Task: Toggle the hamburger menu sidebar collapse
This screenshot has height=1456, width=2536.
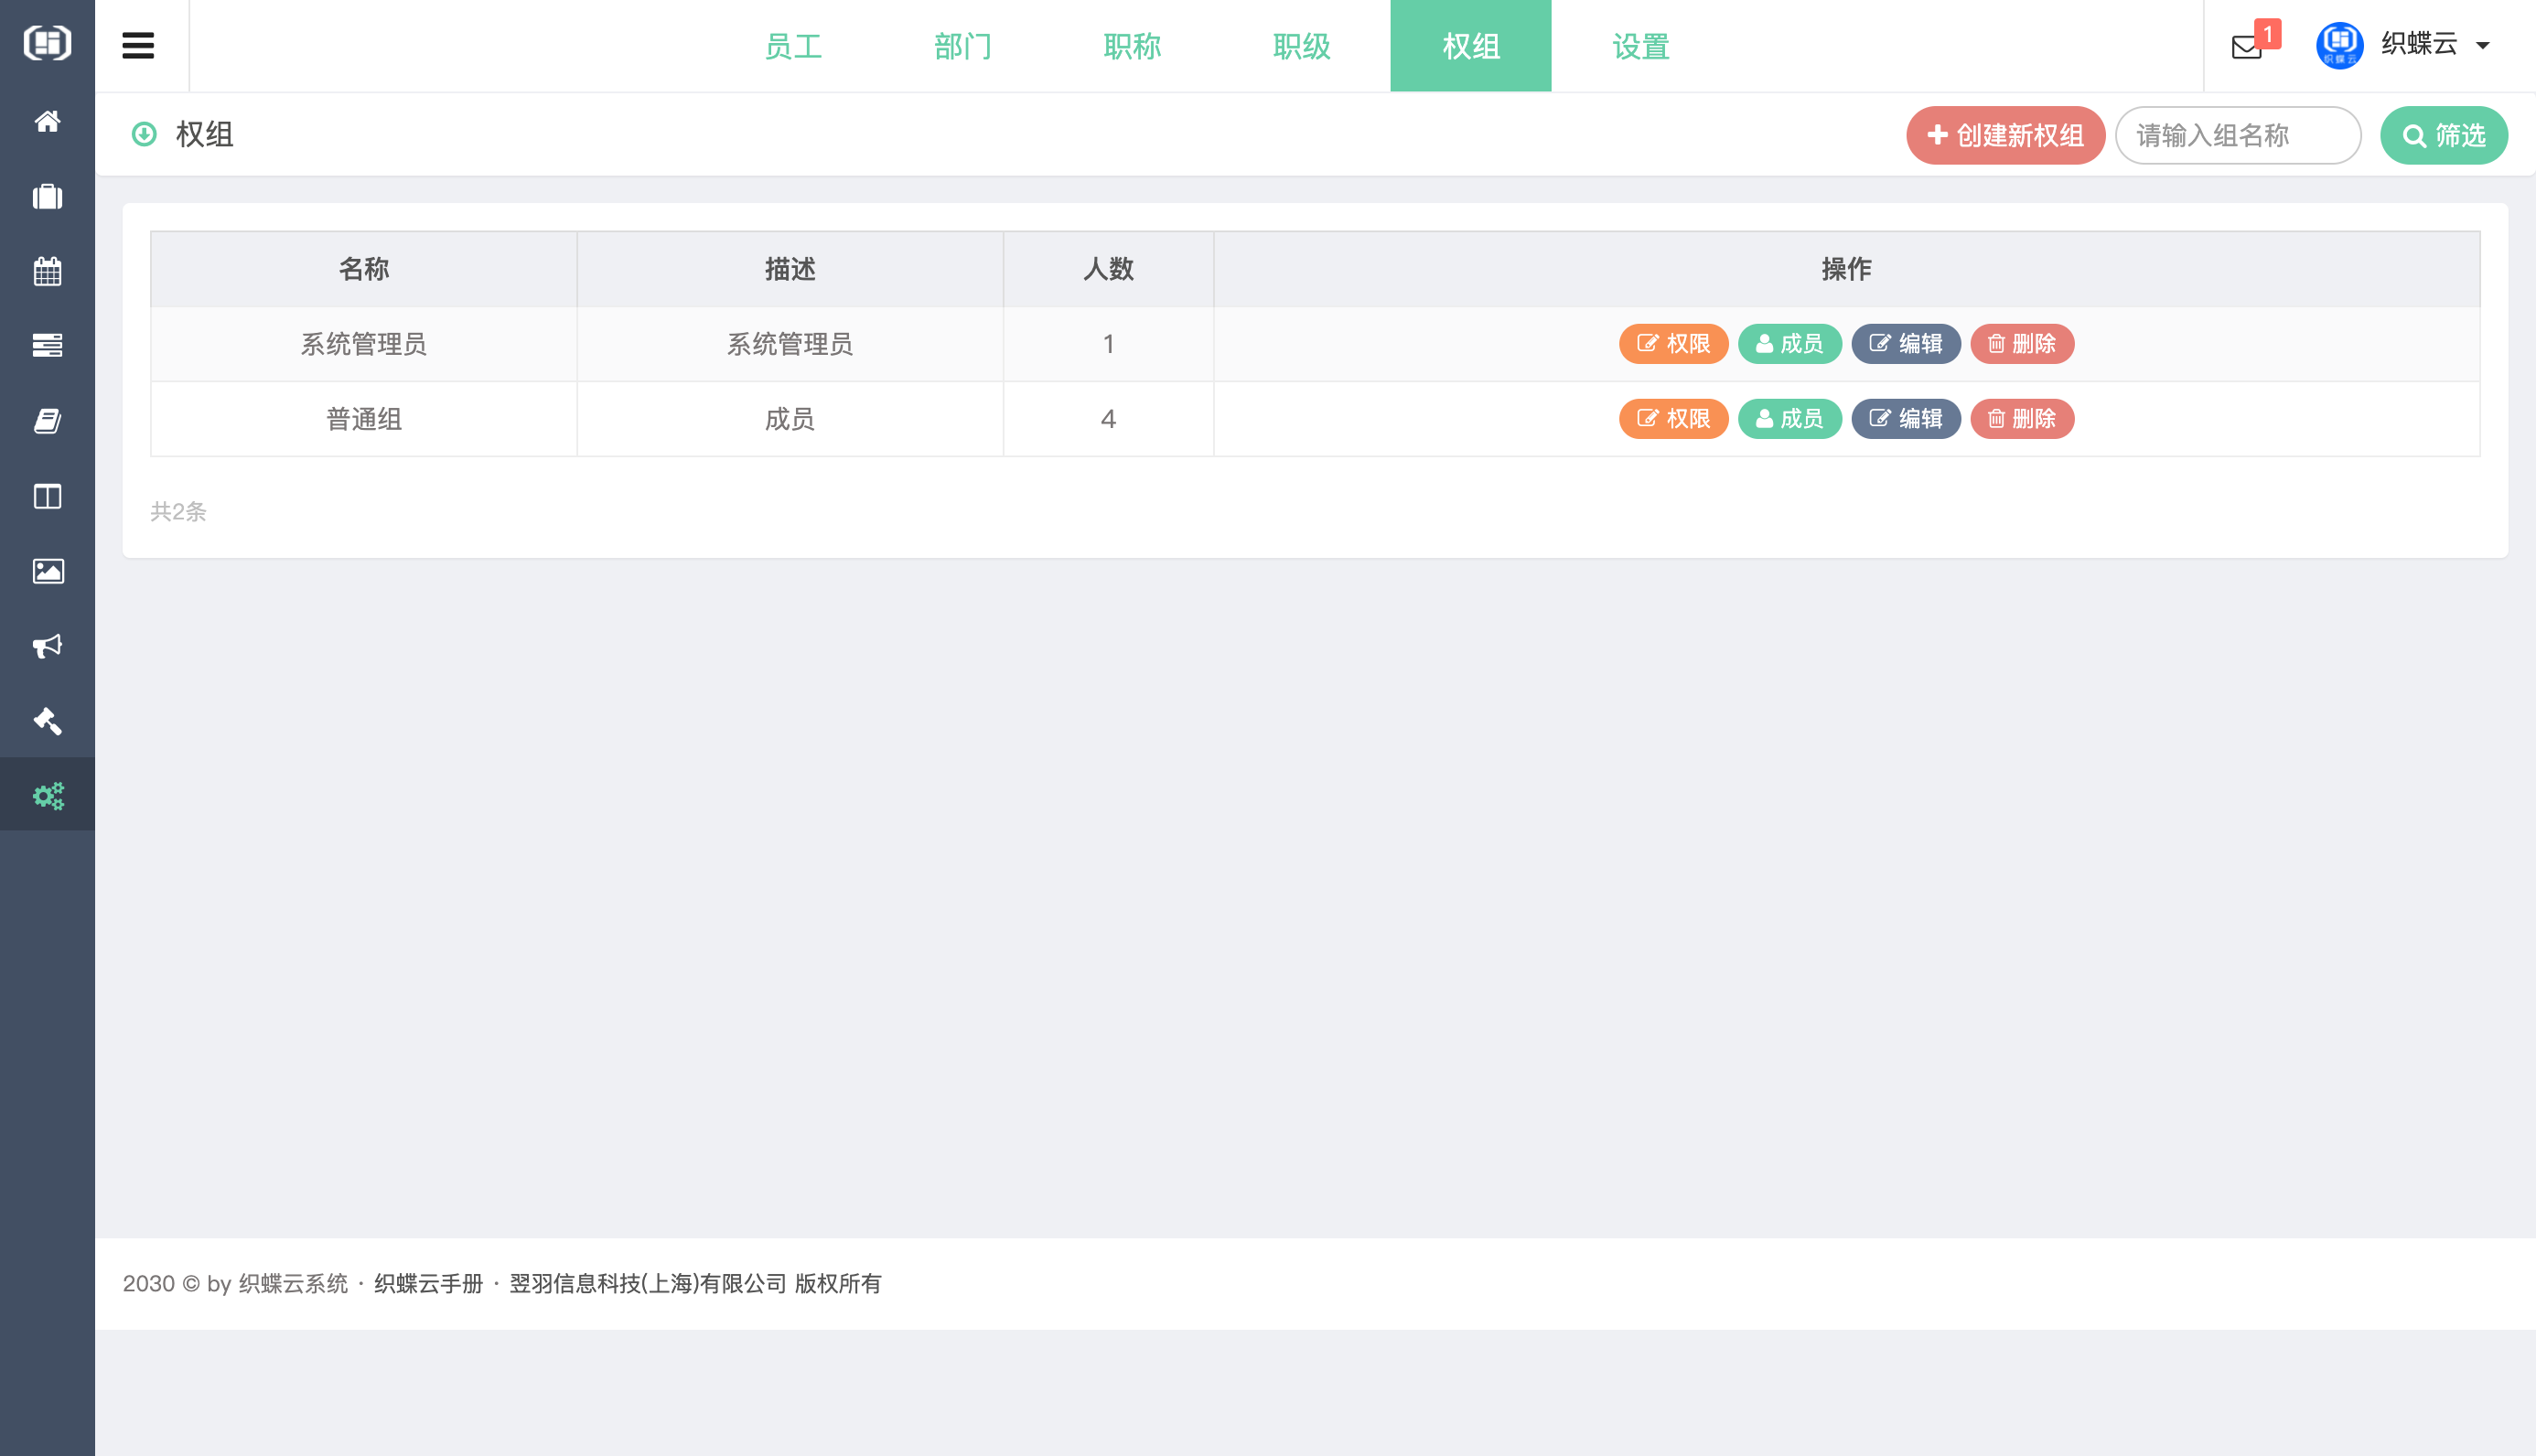Action: tap(138, 46)
